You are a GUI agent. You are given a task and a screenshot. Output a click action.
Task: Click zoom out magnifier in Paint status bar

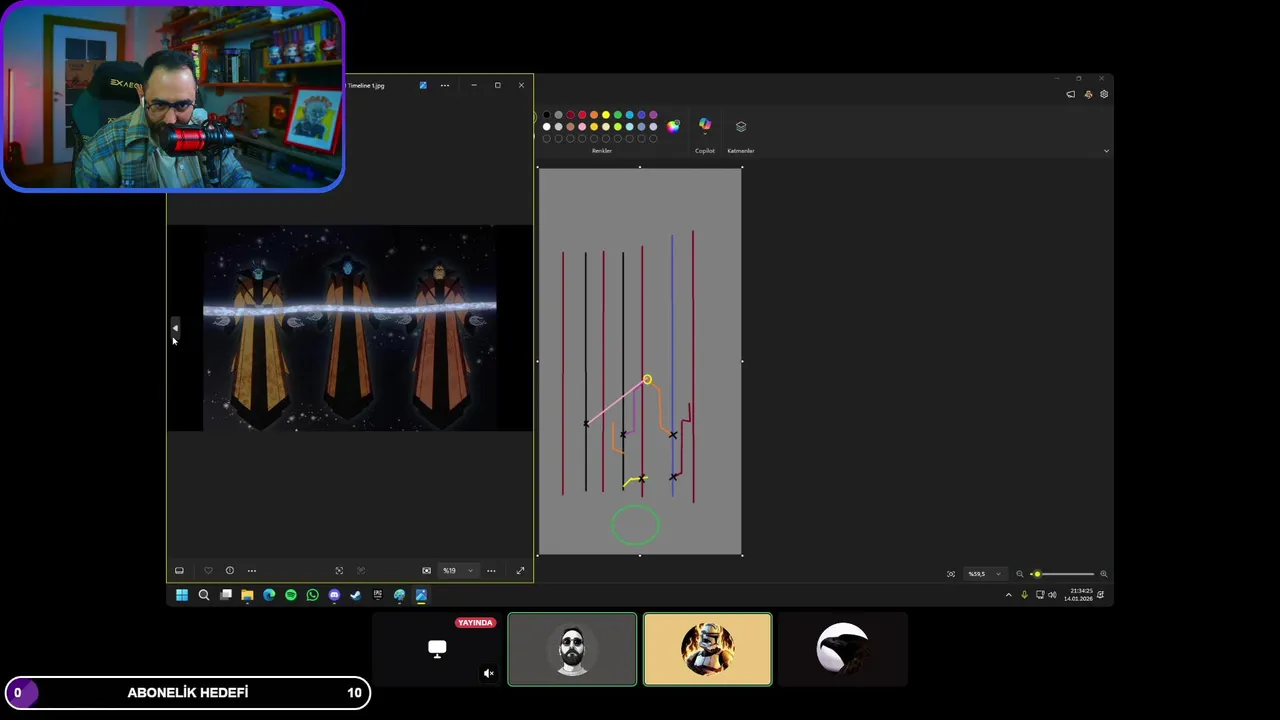tap(1020, 574)
